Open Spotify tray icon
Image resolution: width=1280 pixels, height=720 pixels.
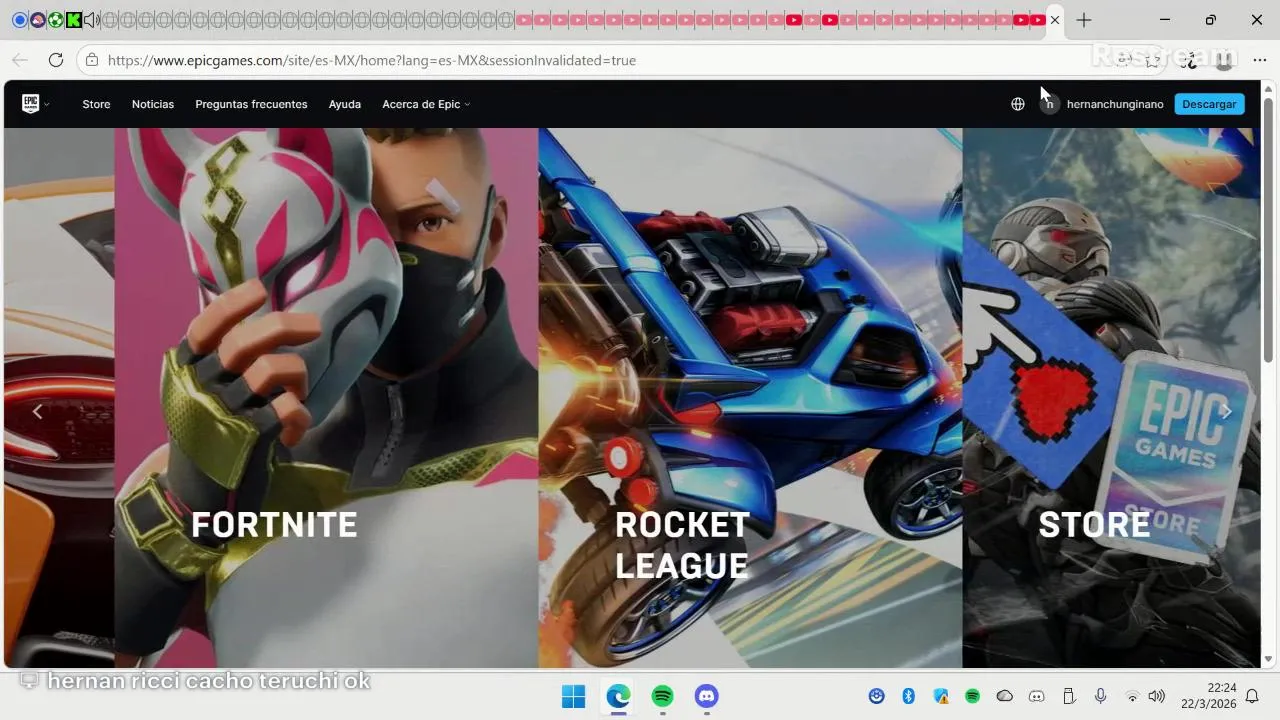coord(972,696)
